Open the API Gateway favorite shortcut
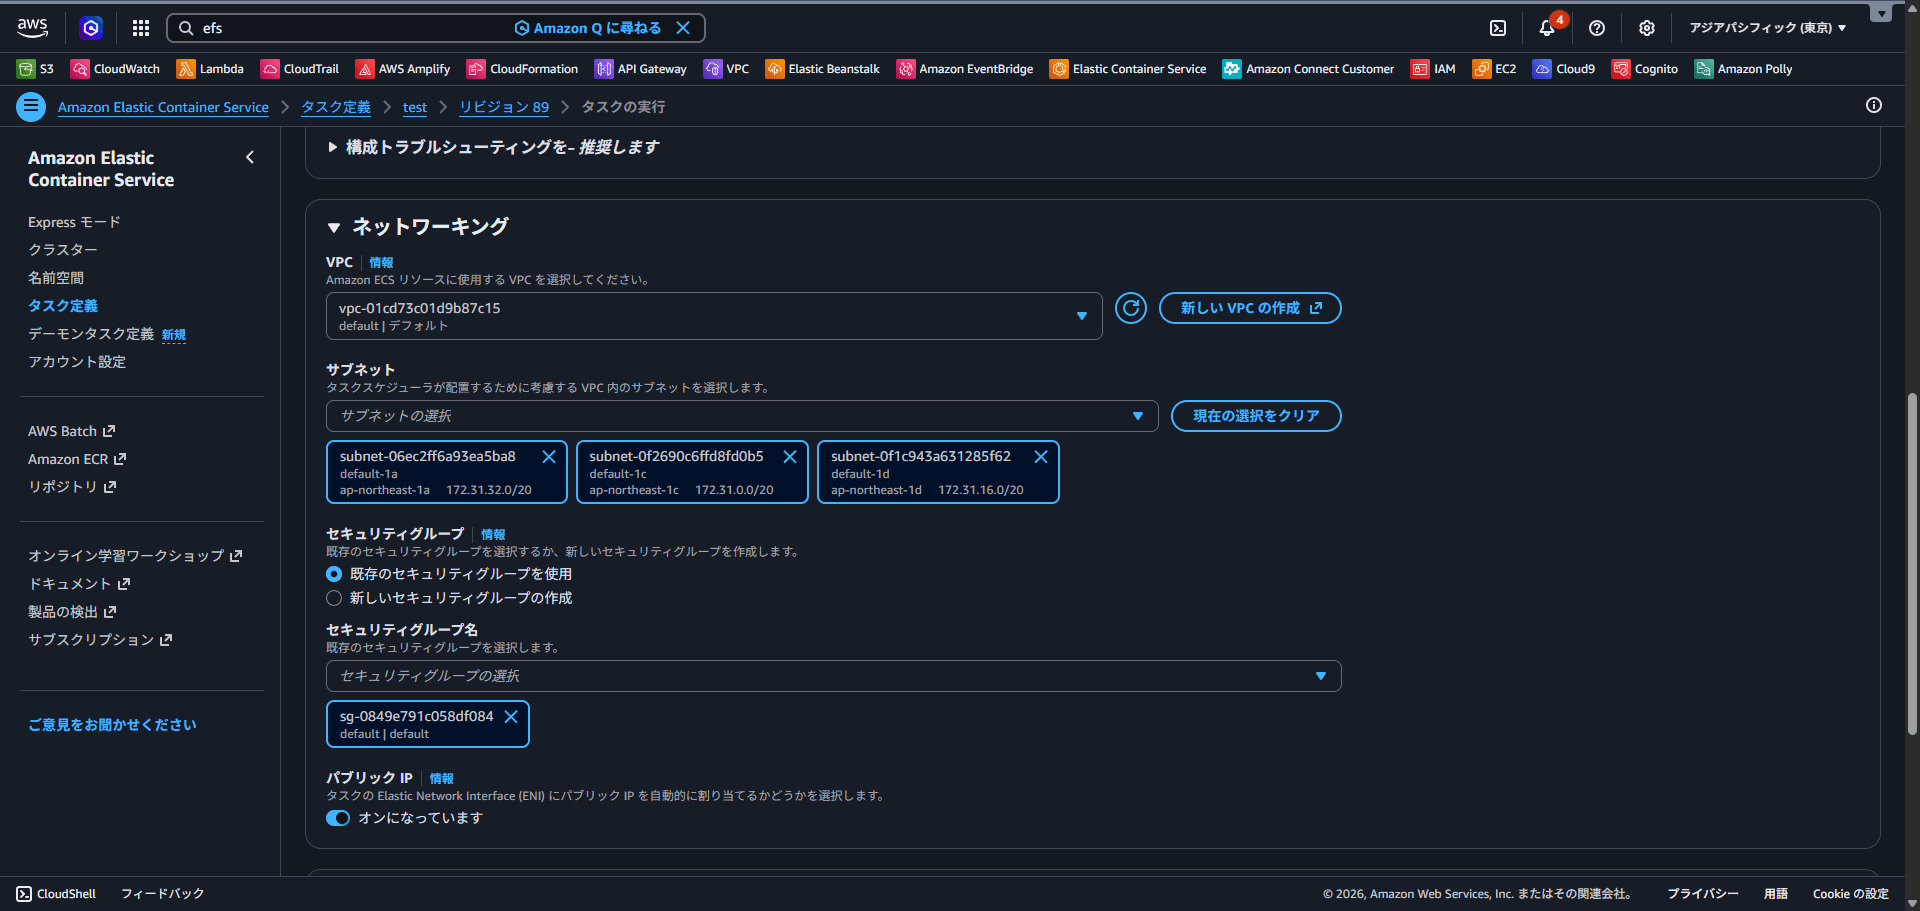Screen dimensions: 1920x911 [641, 69]
